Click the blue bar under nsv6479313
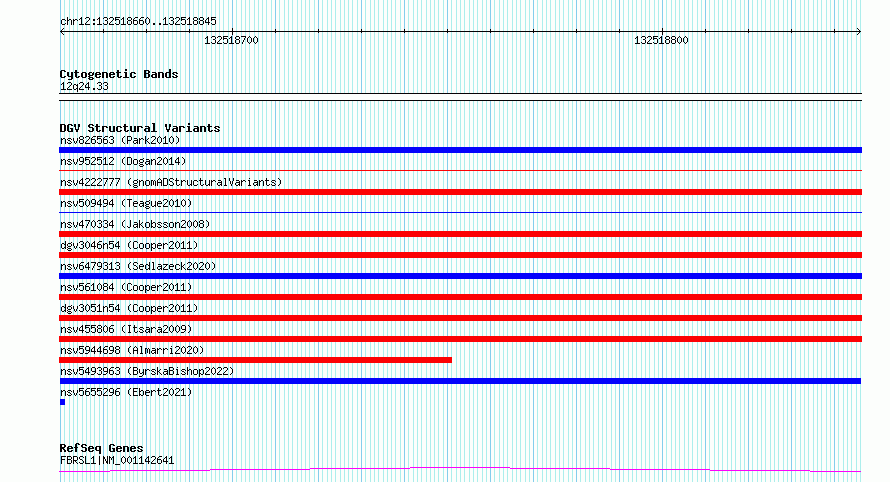Image resolution: width=890 pixels, height=482 pixels. point(460,276)
